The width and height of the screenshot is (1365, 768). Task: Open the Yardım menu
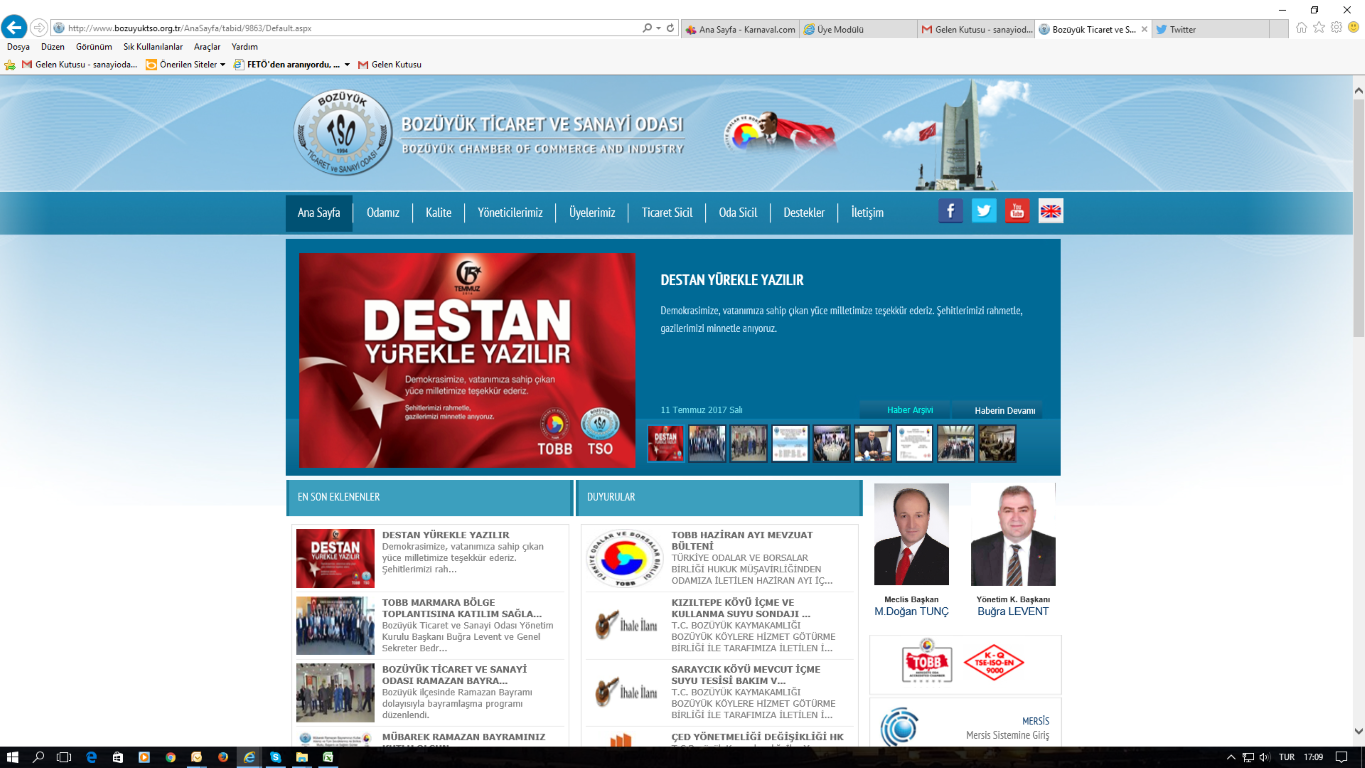244,46
